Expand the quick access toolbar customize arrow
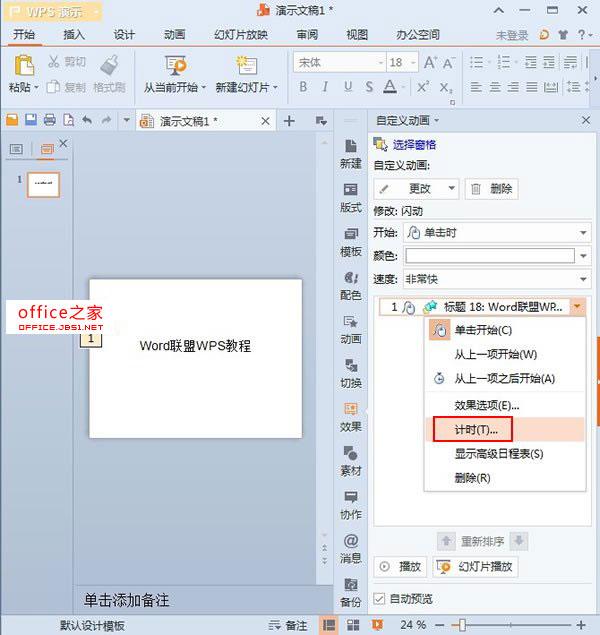The height and width of the screenshot is (635, 600). click(126, 120)
